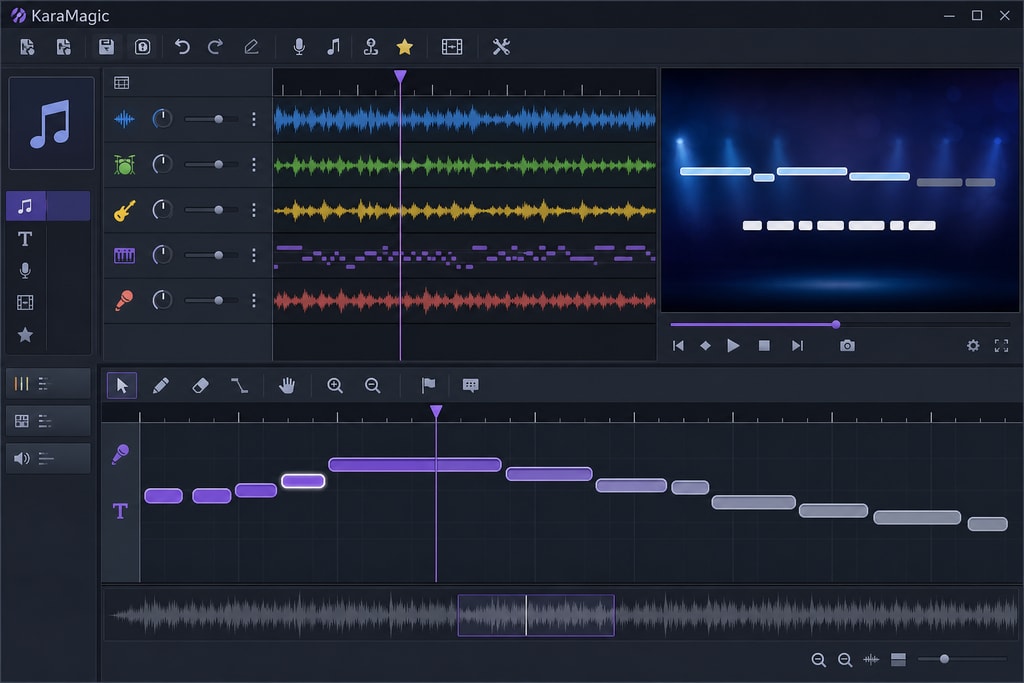Click the yellow star favorites icon
This screenshot has width=1024, height=683.
coord(405,47)
